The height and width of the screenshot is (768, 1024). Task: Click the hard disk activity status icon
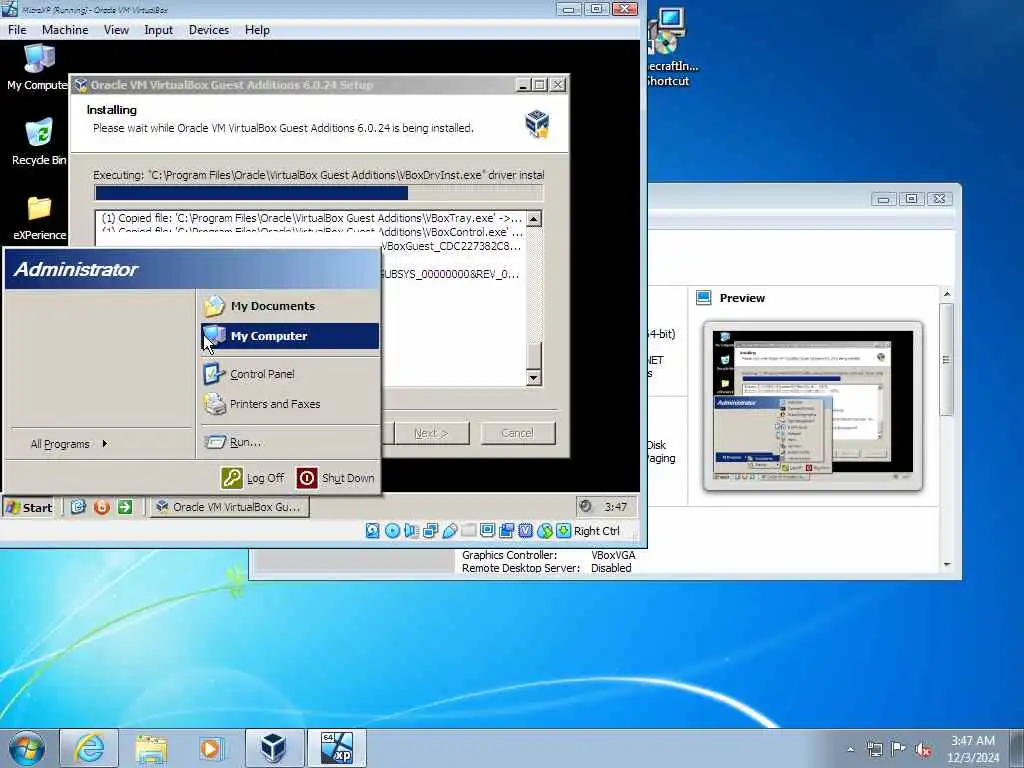(x=372, y=531)
